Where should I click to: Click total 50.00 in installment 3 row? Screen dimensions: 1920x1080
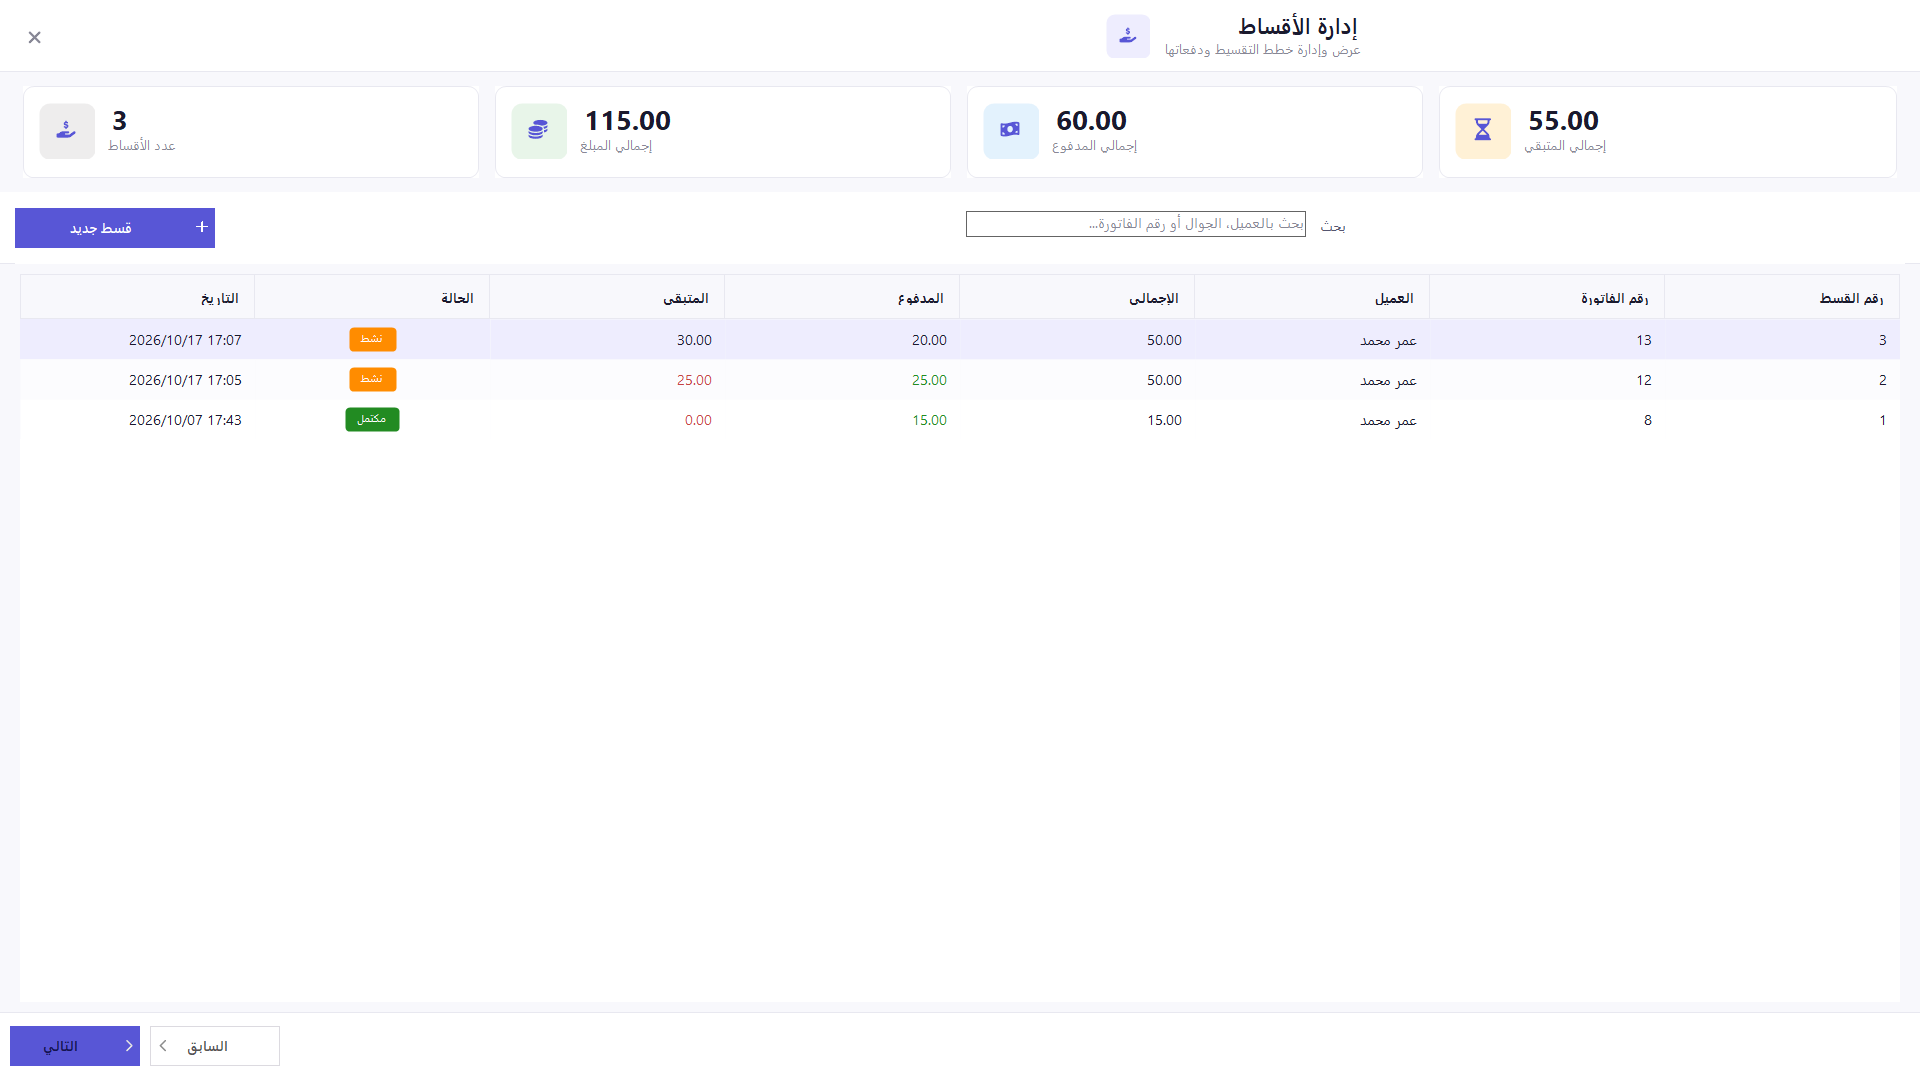click(x=1164, y=340)
